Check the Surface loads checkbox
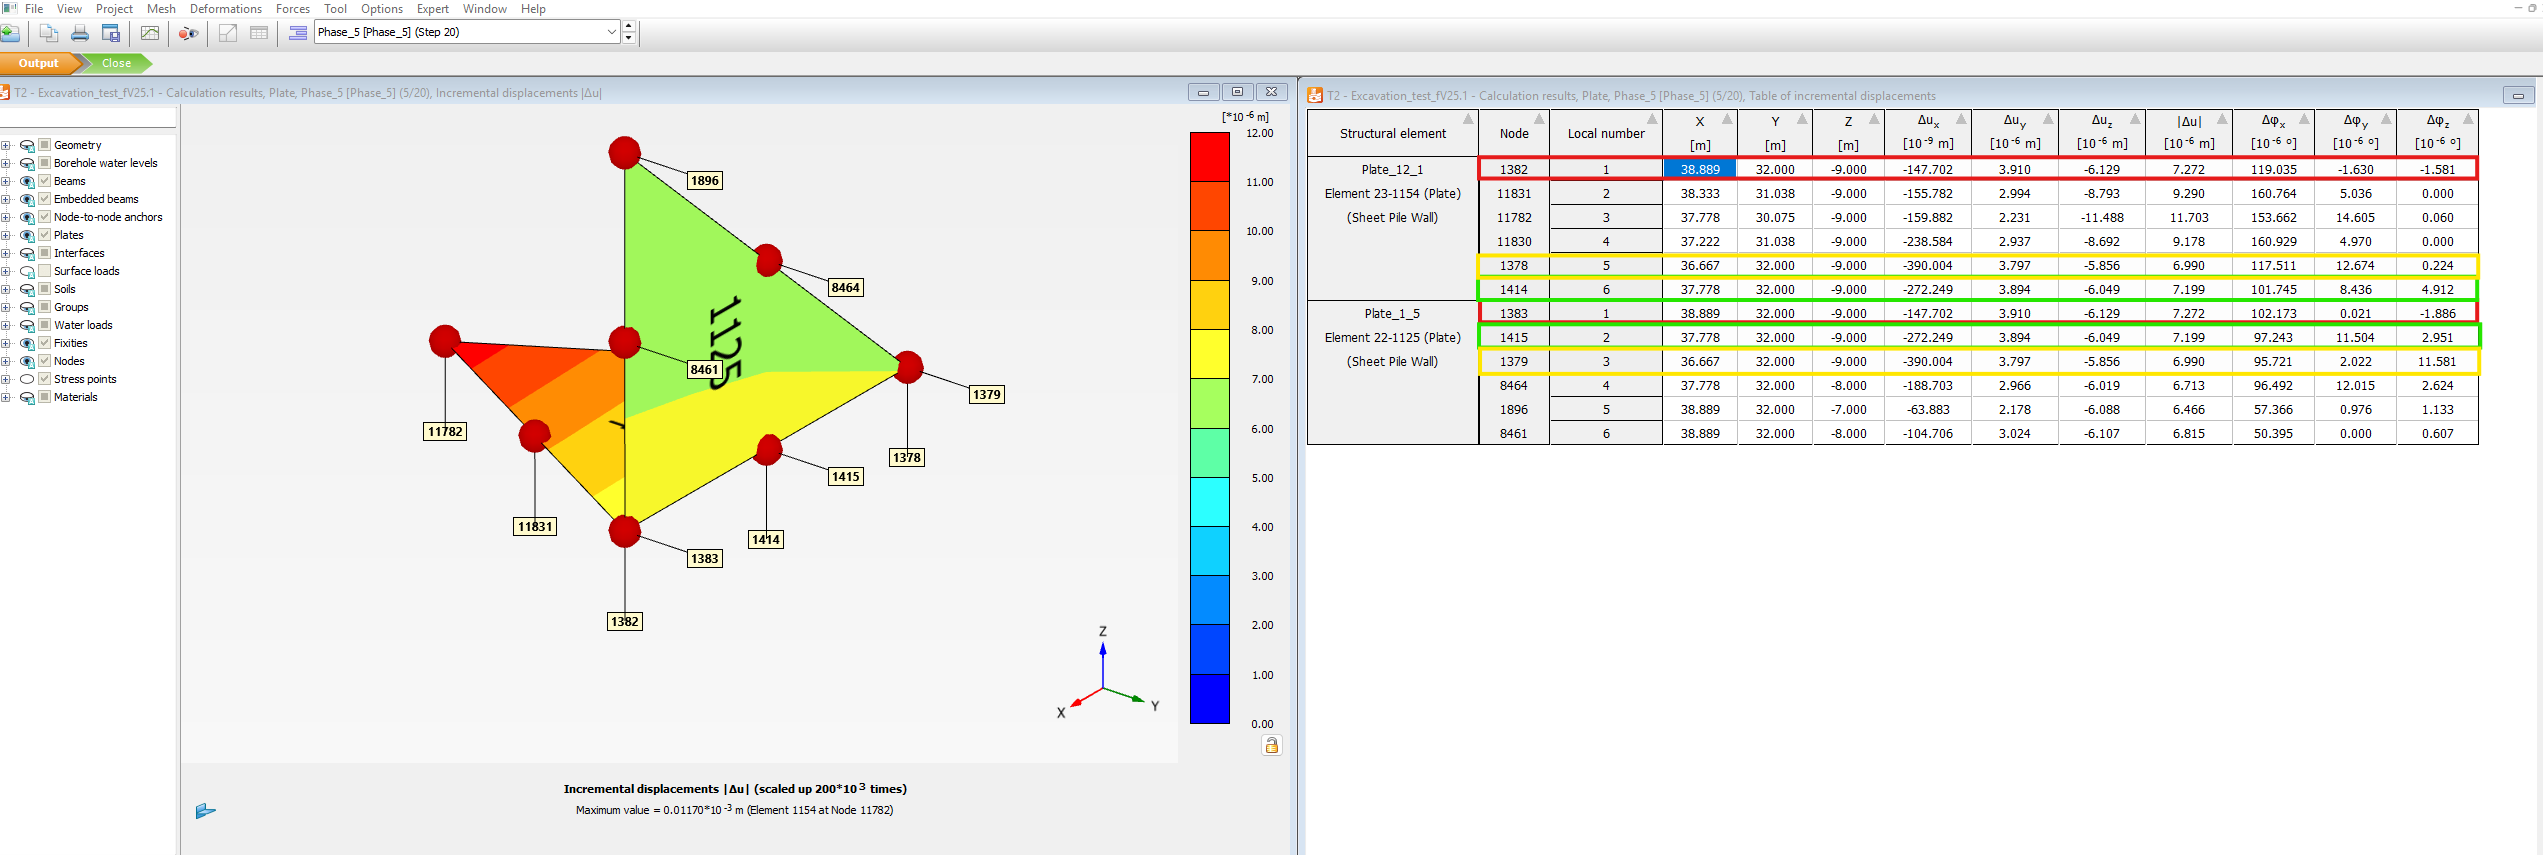 pyautogui.click(x=45, y=271)
